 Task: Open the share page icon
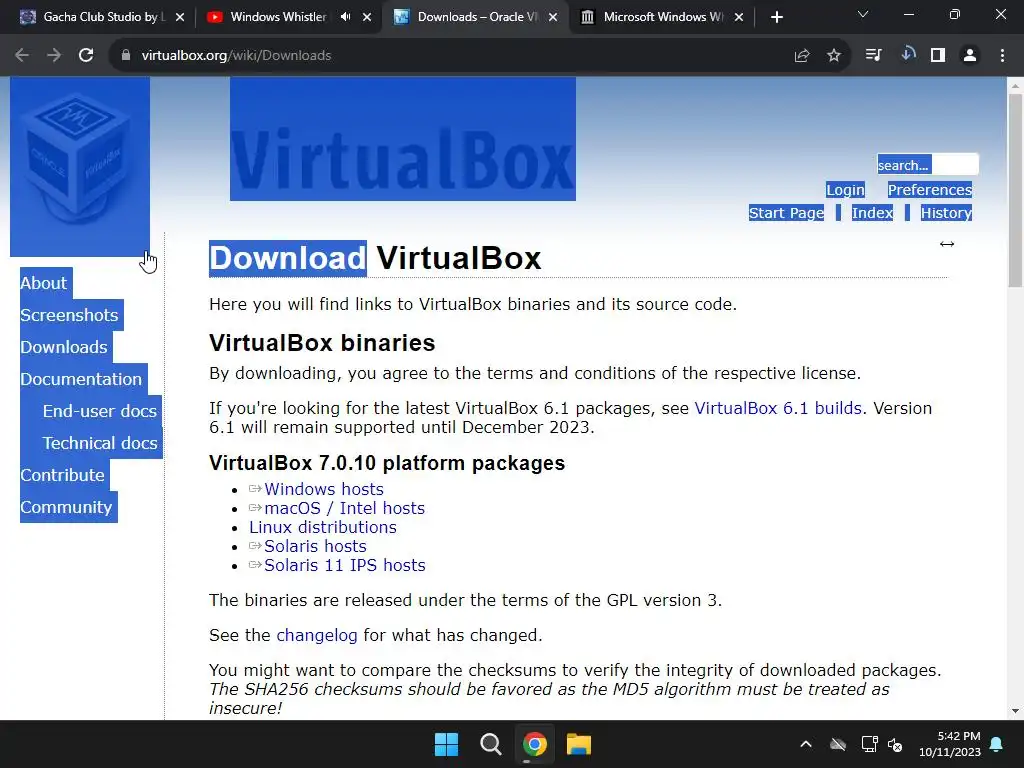tap(802, 56)
